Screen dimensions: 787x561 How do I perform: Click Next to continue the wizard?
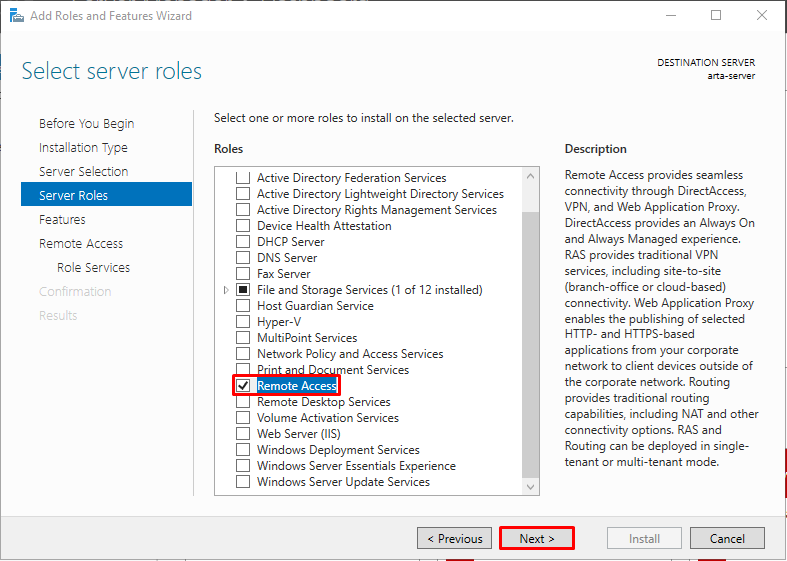click(x=537, y=538)
